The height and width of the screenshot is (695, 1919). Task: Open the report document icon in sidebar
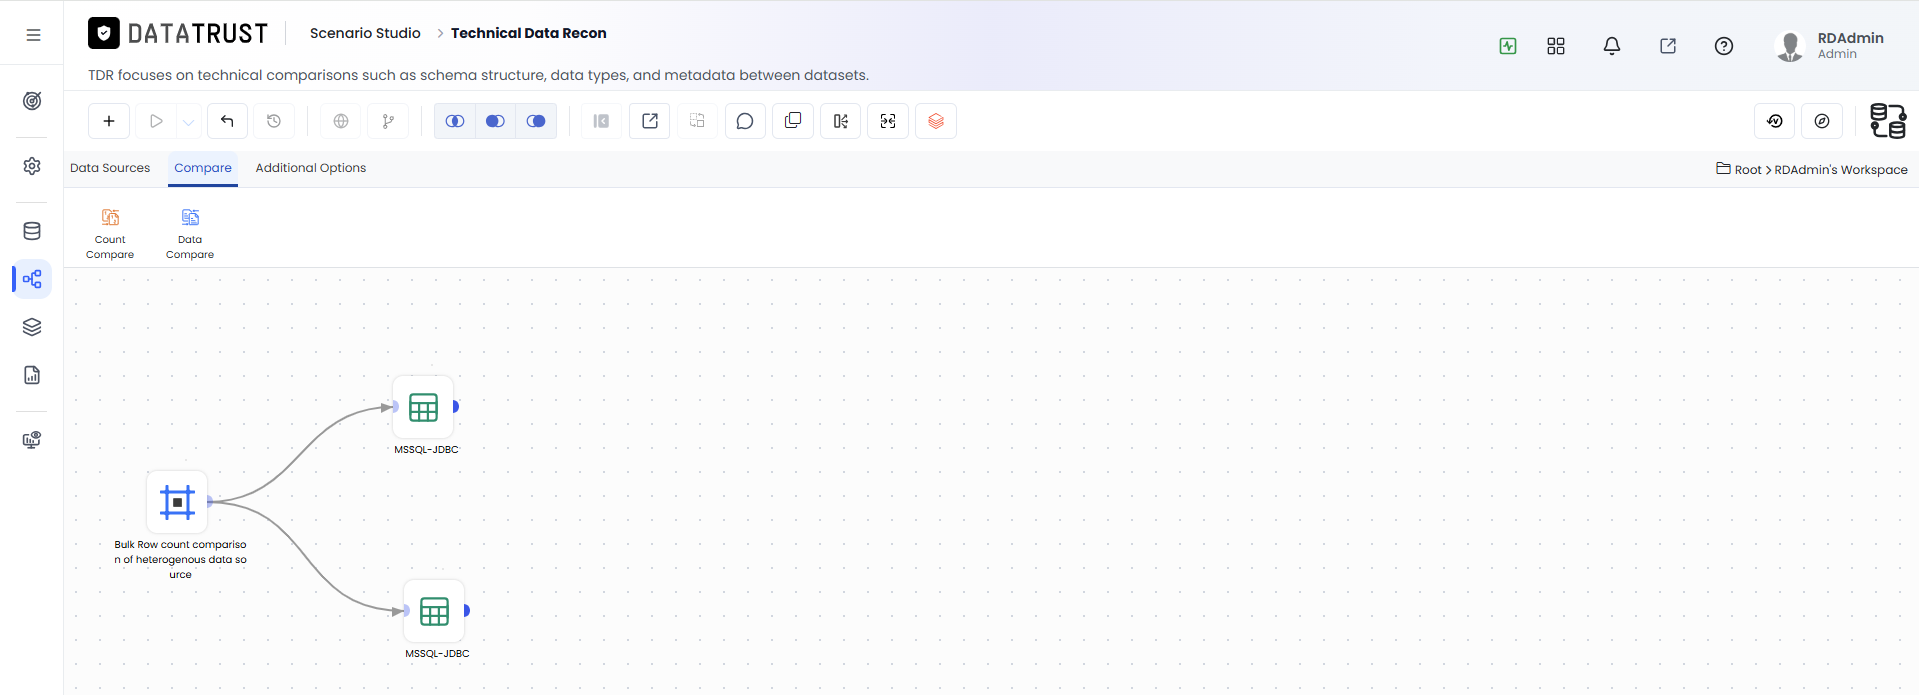32,375
